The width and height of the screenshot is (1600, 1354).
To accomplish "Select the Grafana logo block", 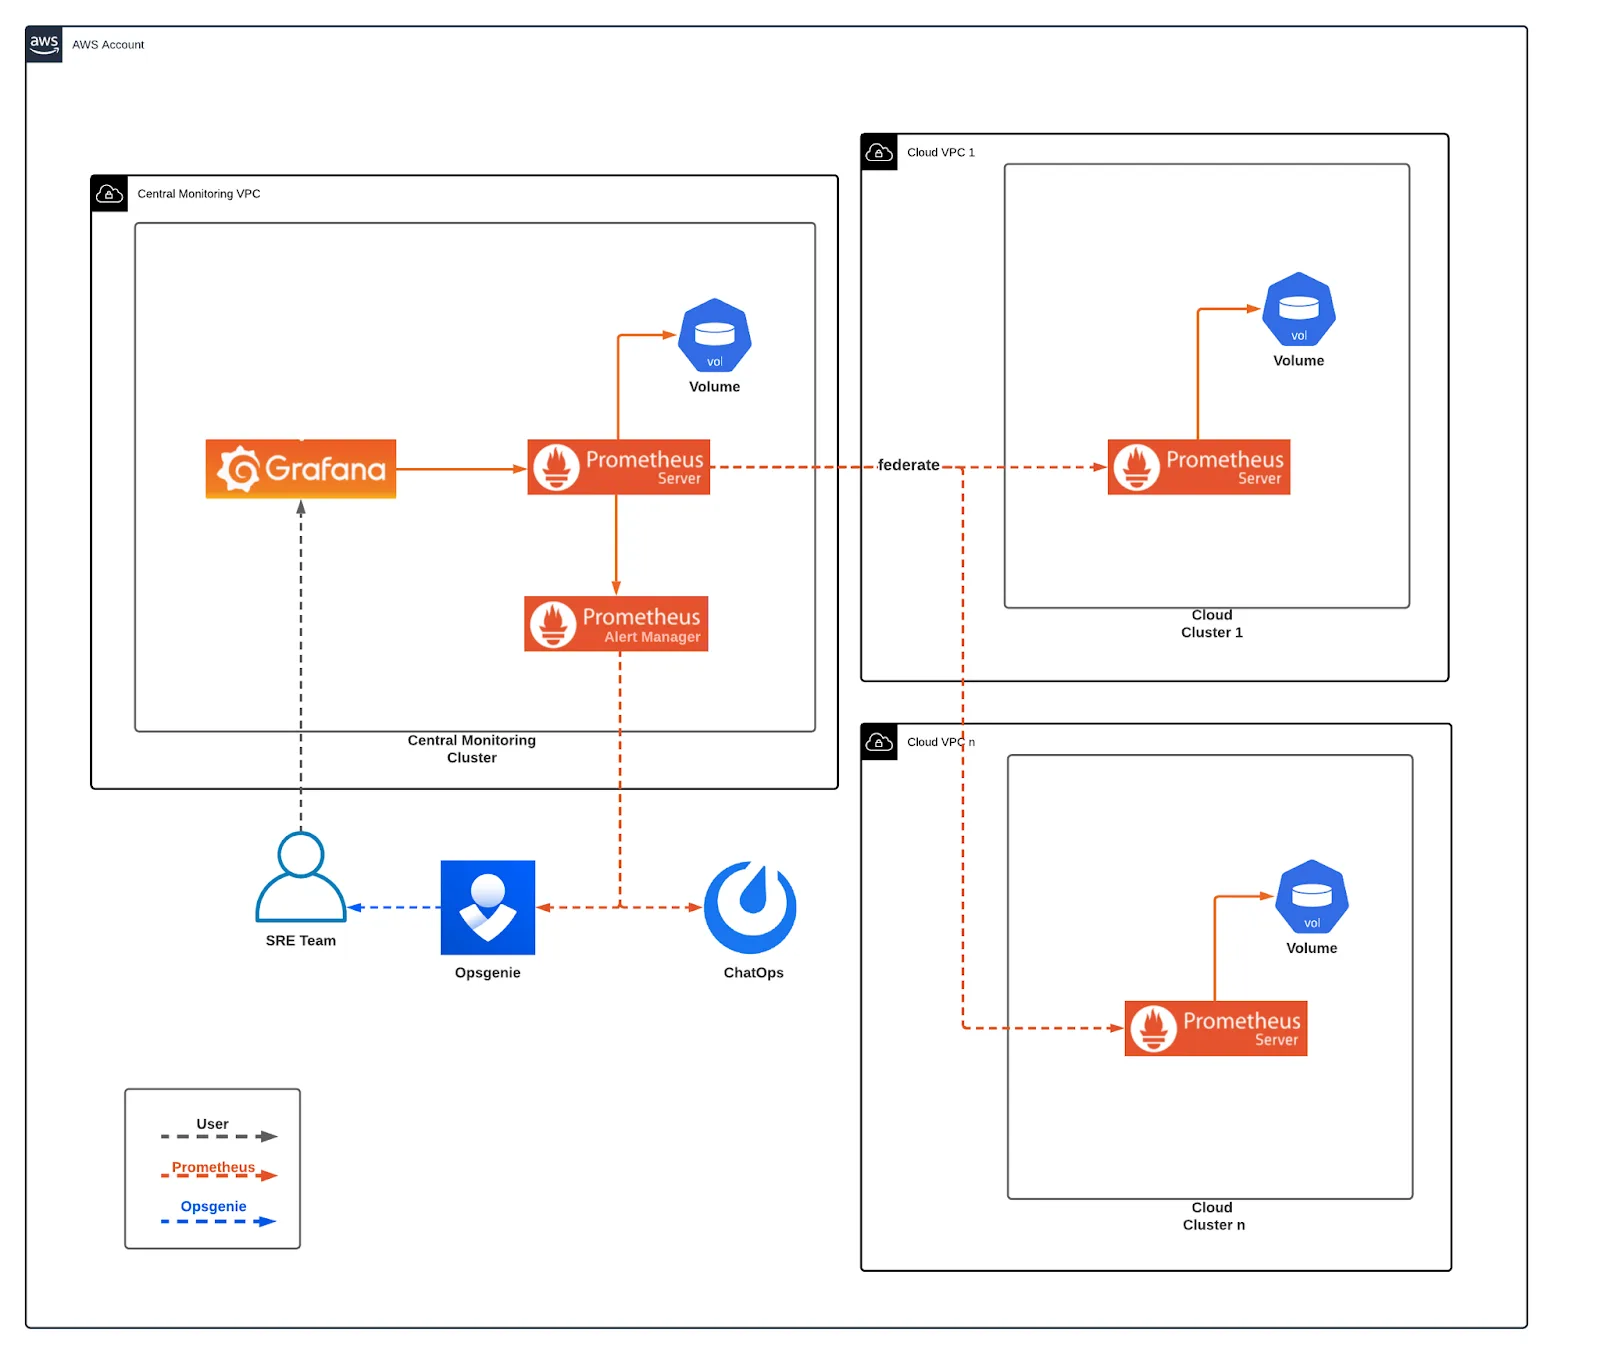I will pyautogui.click(x=301, y=468).
